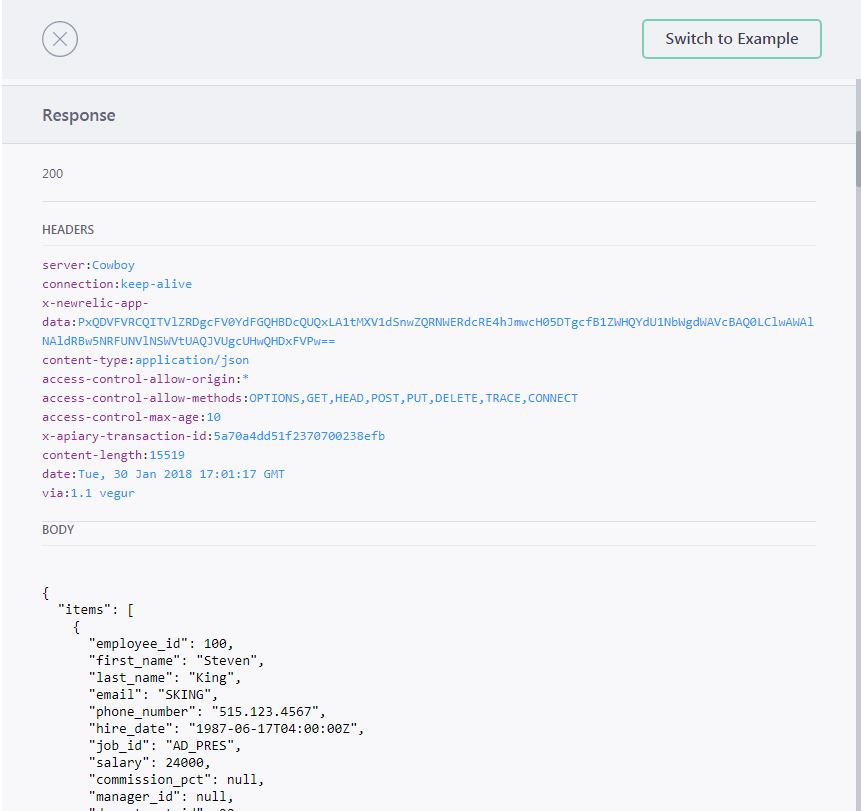The height and width of the screenshot is (811, 861).
Task: Close the response panel with the X icon
Action: pos(60,39)
